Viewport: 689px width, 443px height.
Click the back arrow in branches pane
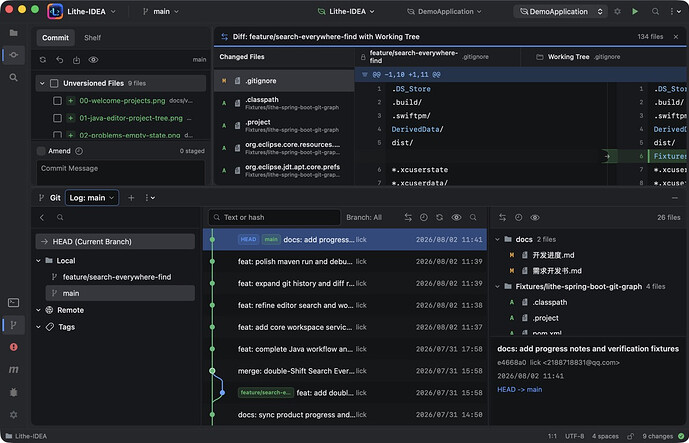42,217
